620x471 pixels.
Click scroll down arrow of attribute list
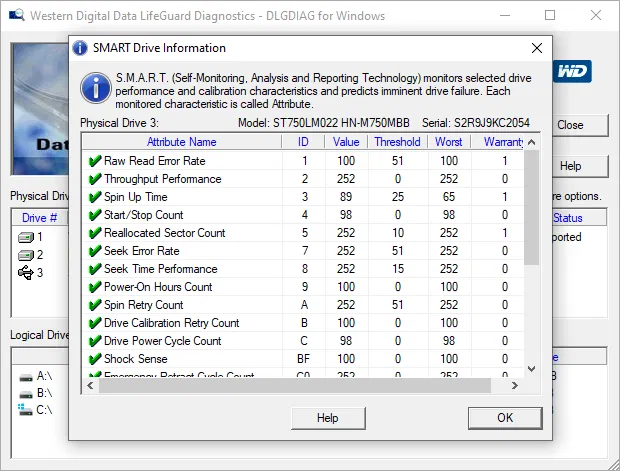[532, 369]
